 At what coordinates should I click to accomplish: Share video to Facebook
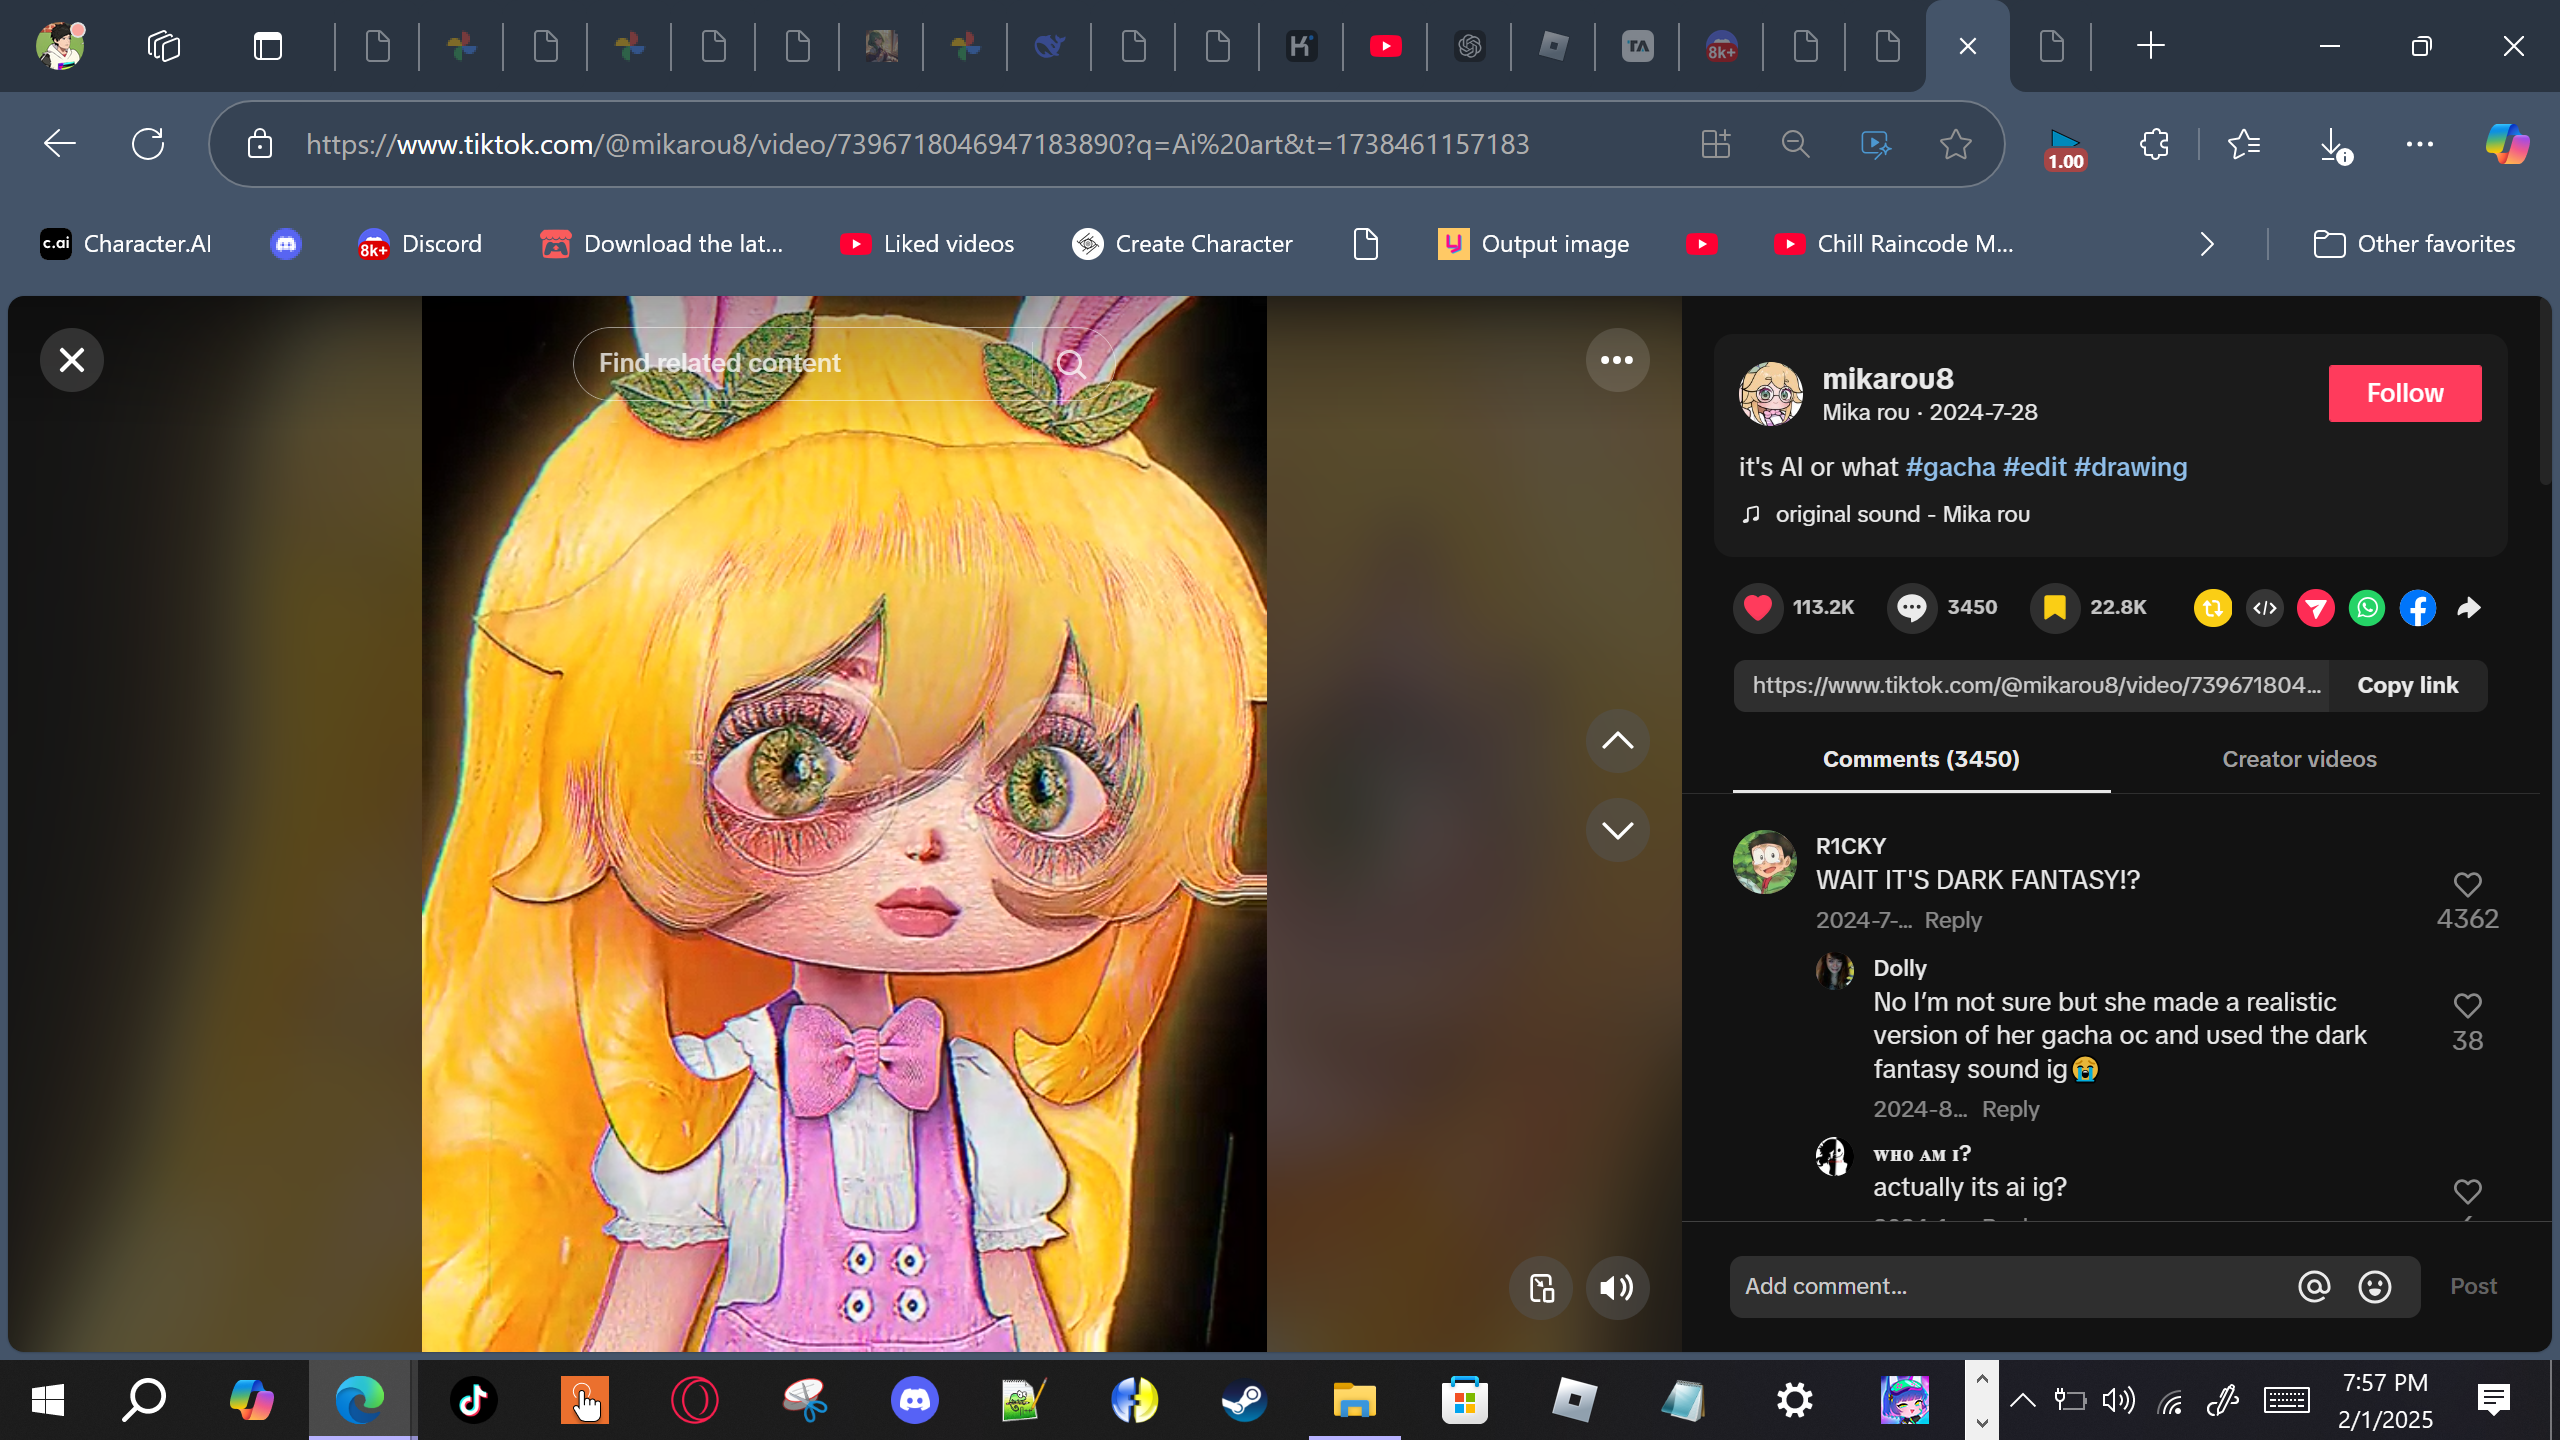click(x=2417, y=607)
